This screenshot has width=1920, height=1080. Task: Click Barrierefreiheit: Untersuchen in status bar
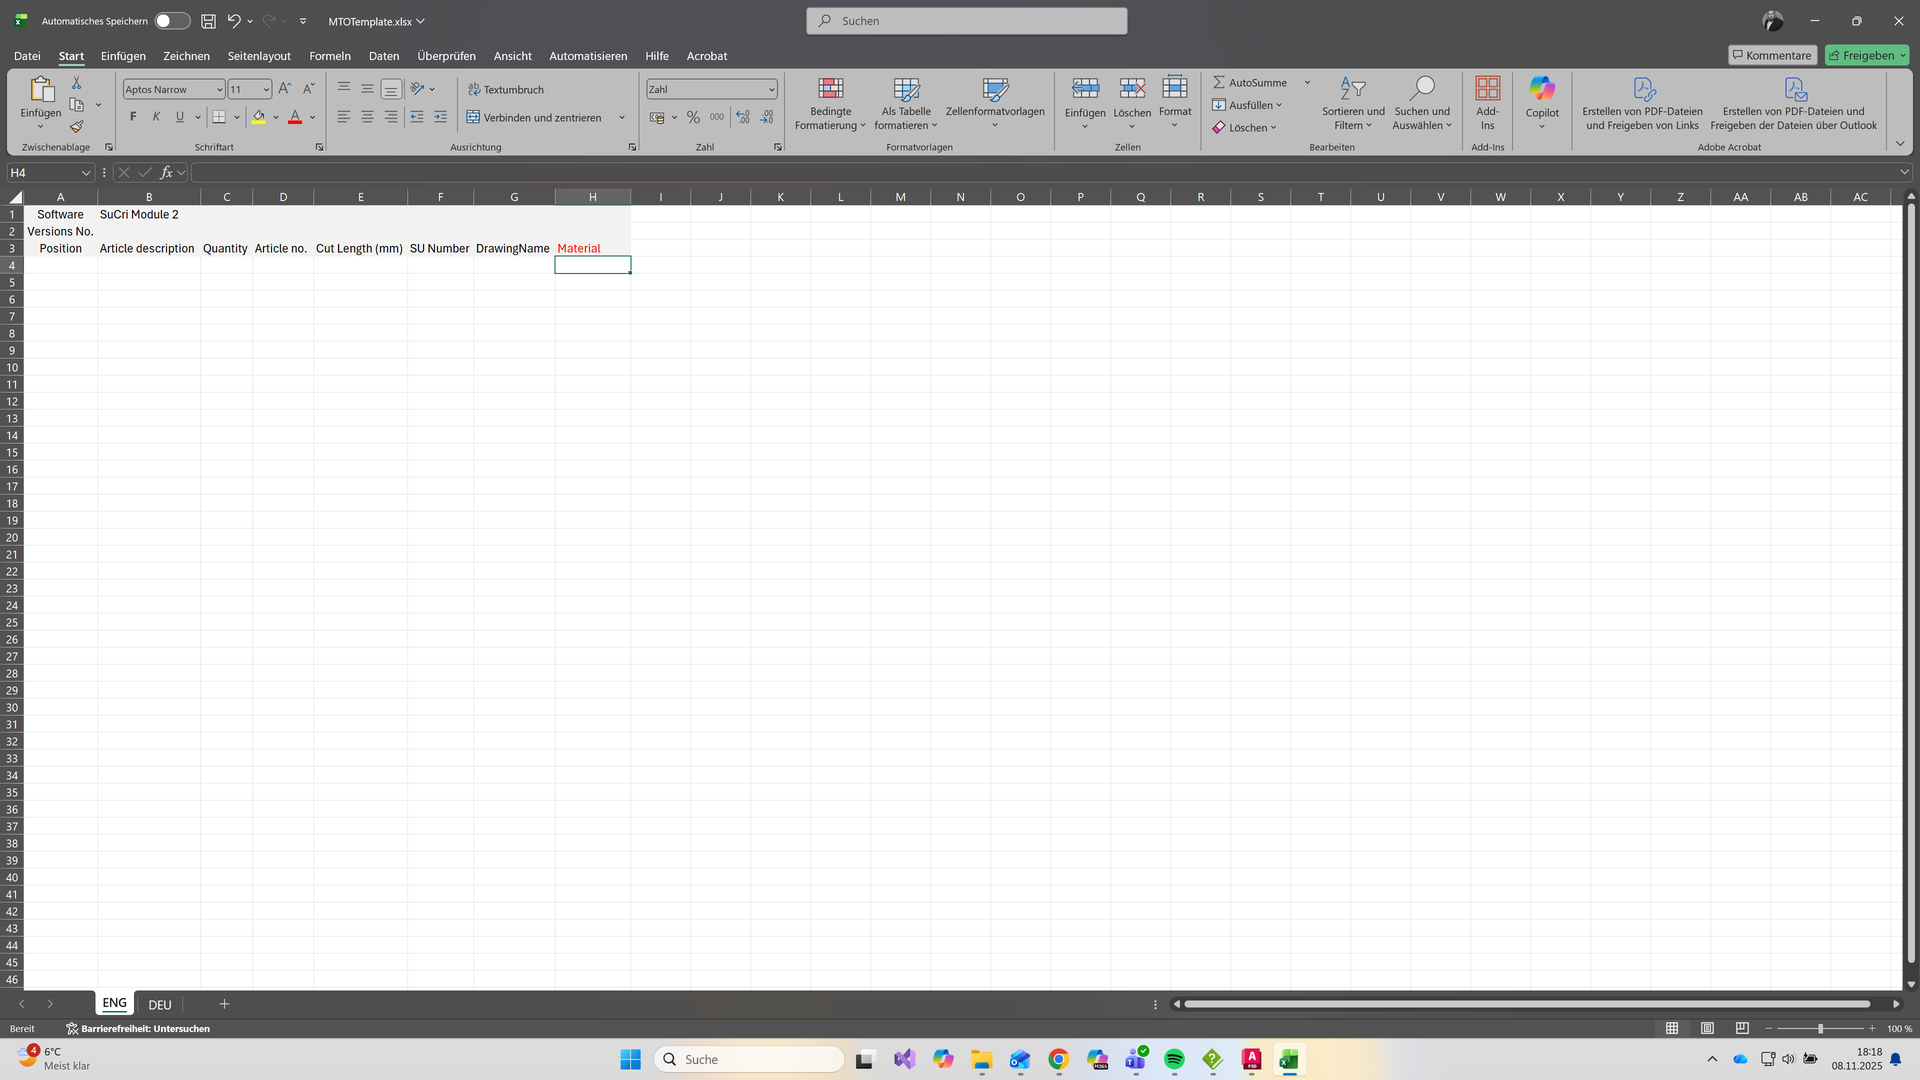click(x=138, y=1028)
